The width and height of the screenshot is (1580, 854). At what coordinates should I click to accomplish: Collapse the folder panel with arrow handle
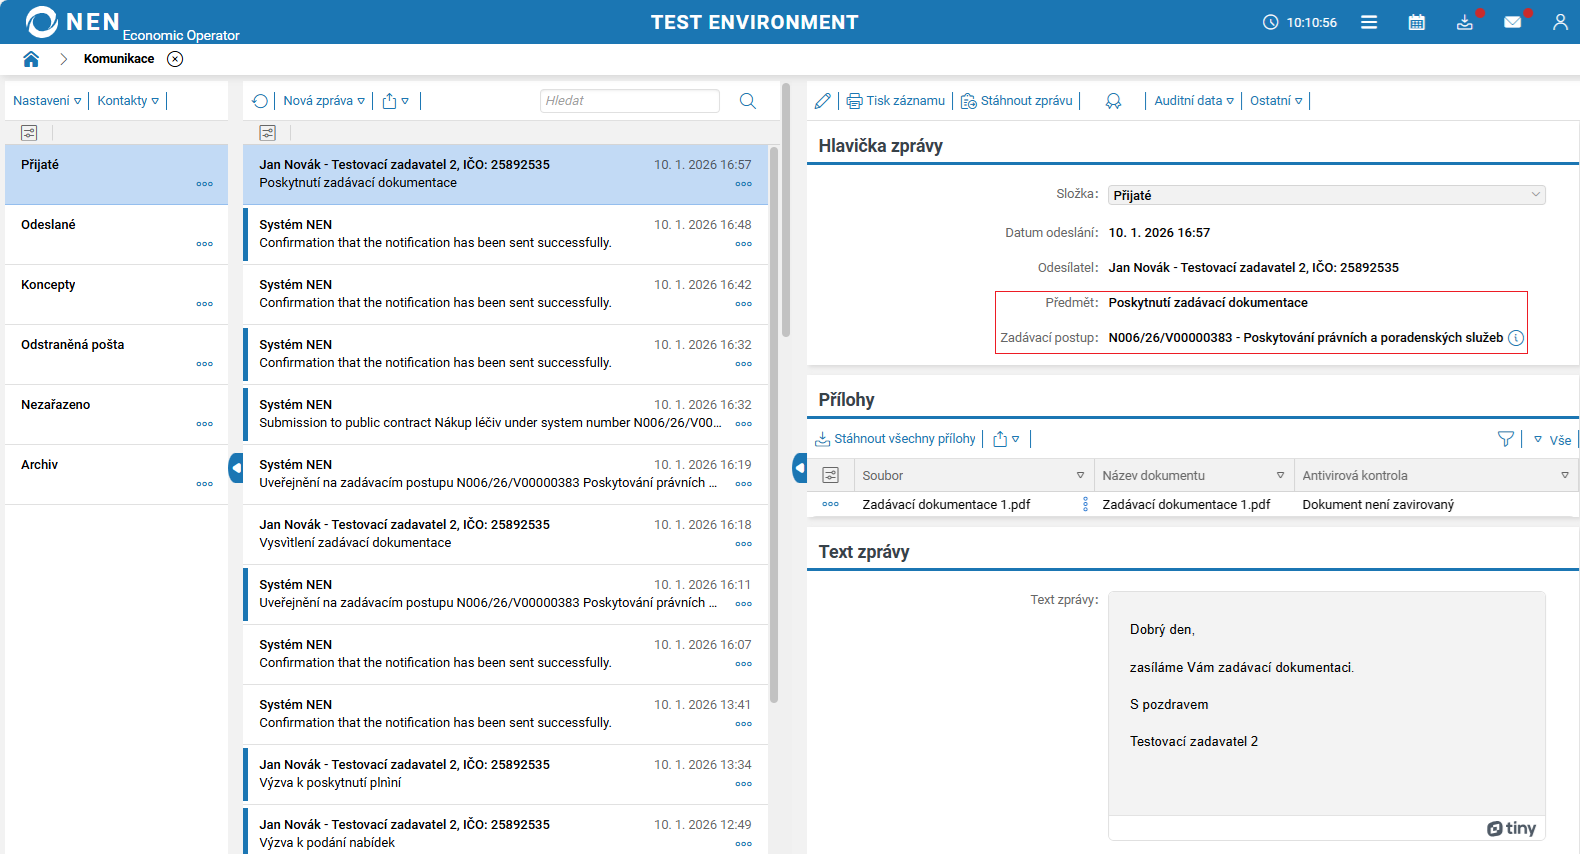[236, 467]
